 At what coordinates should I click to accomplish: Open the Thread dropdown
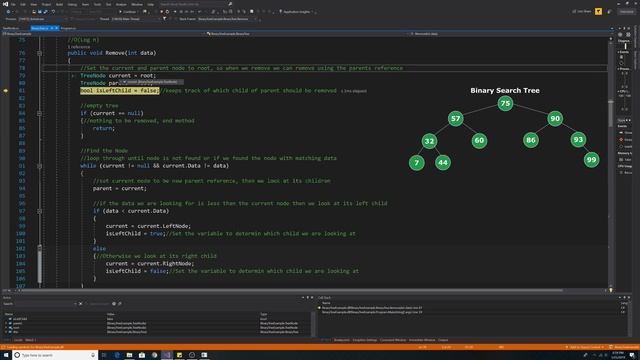coord(135,19)
